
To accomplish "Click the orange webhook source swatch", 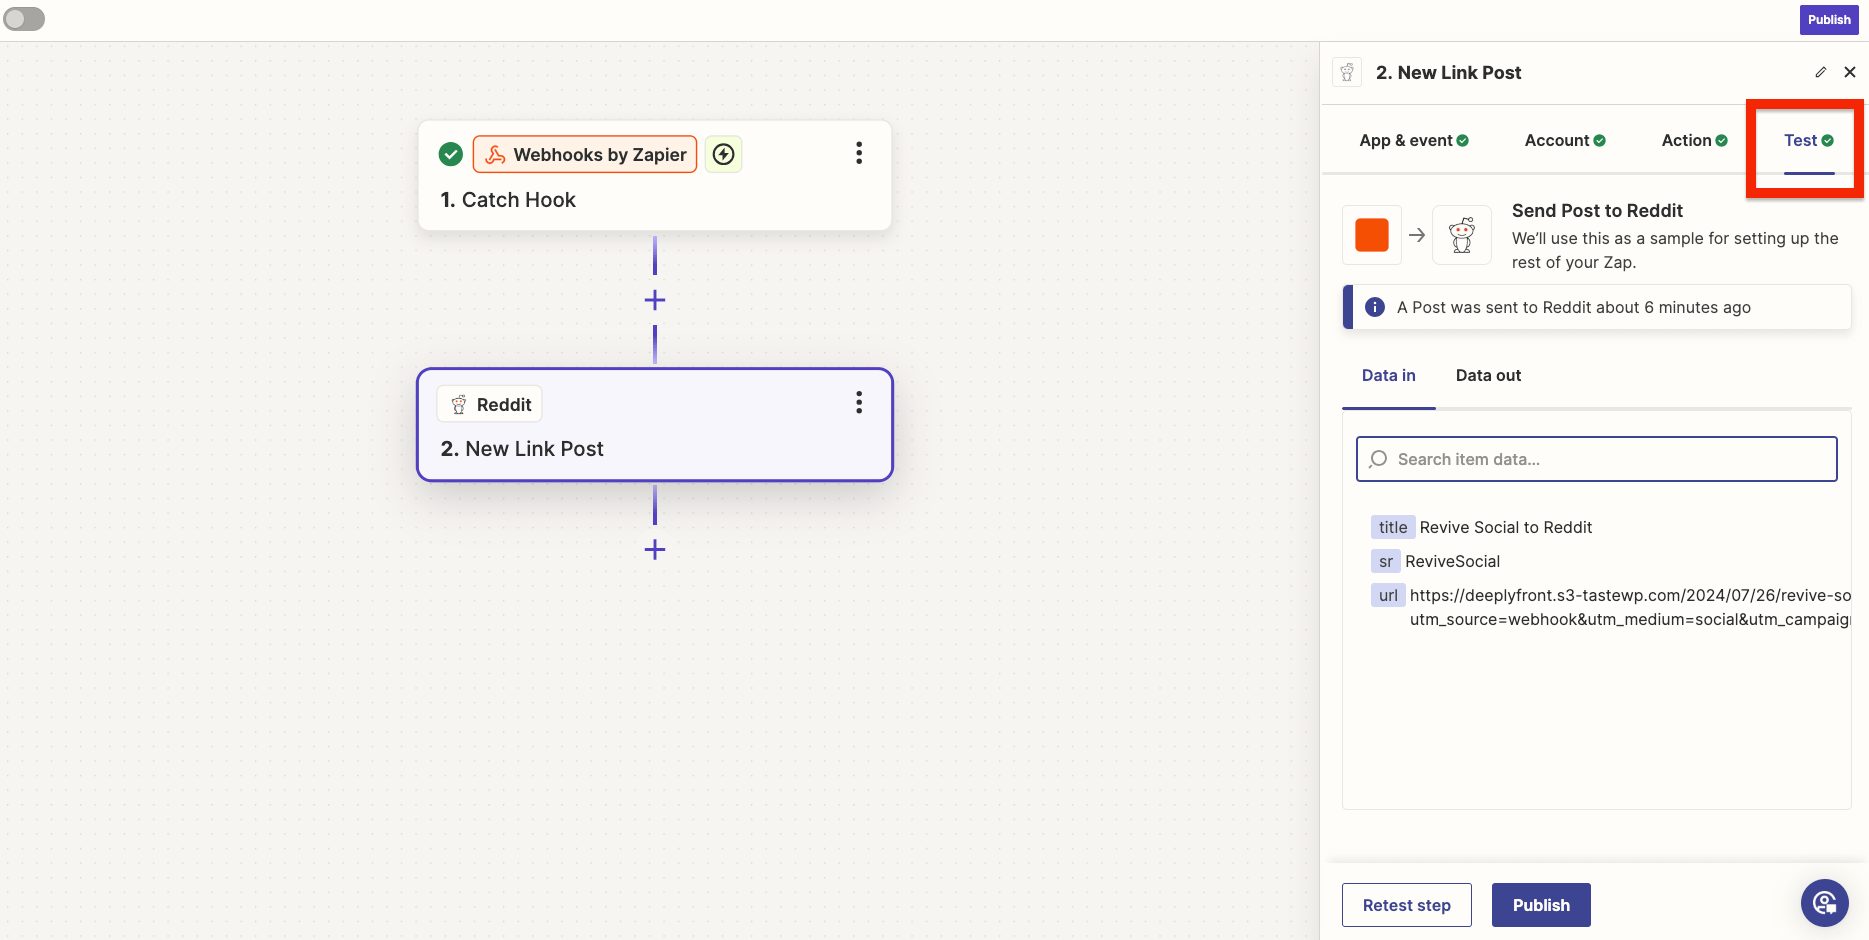I will pyautogui.click(x=1371, y=235).
